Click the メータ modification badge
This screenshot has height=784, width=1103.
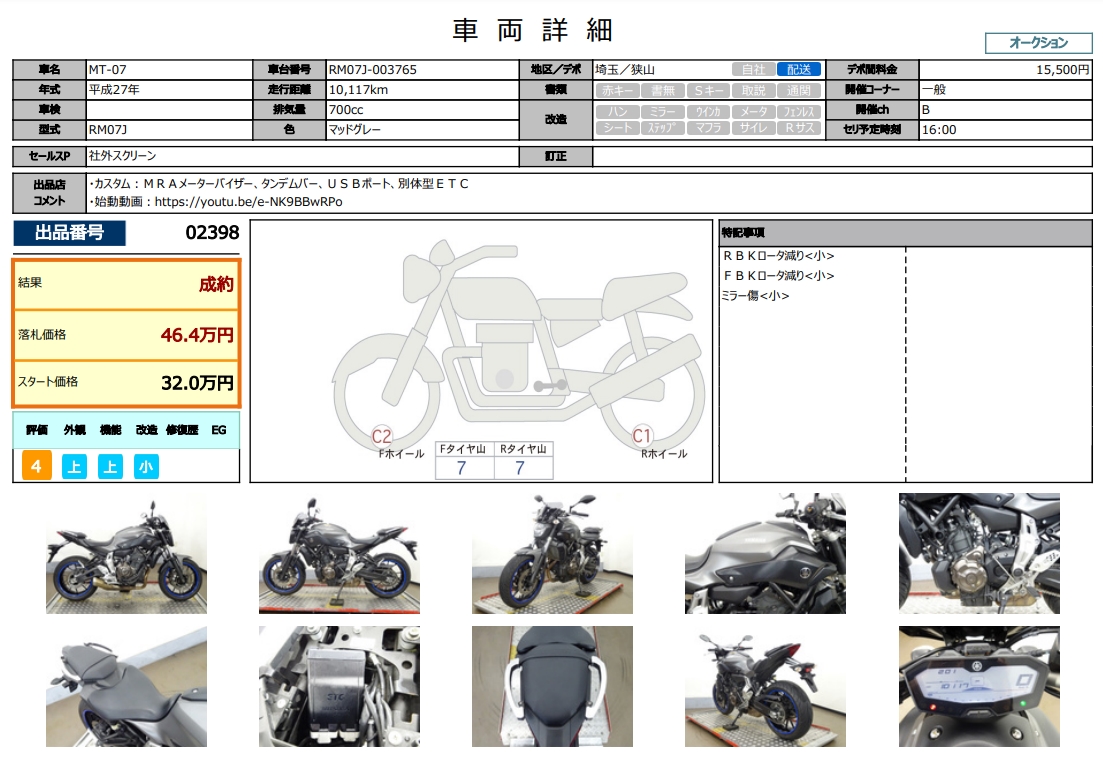point(753,111)
